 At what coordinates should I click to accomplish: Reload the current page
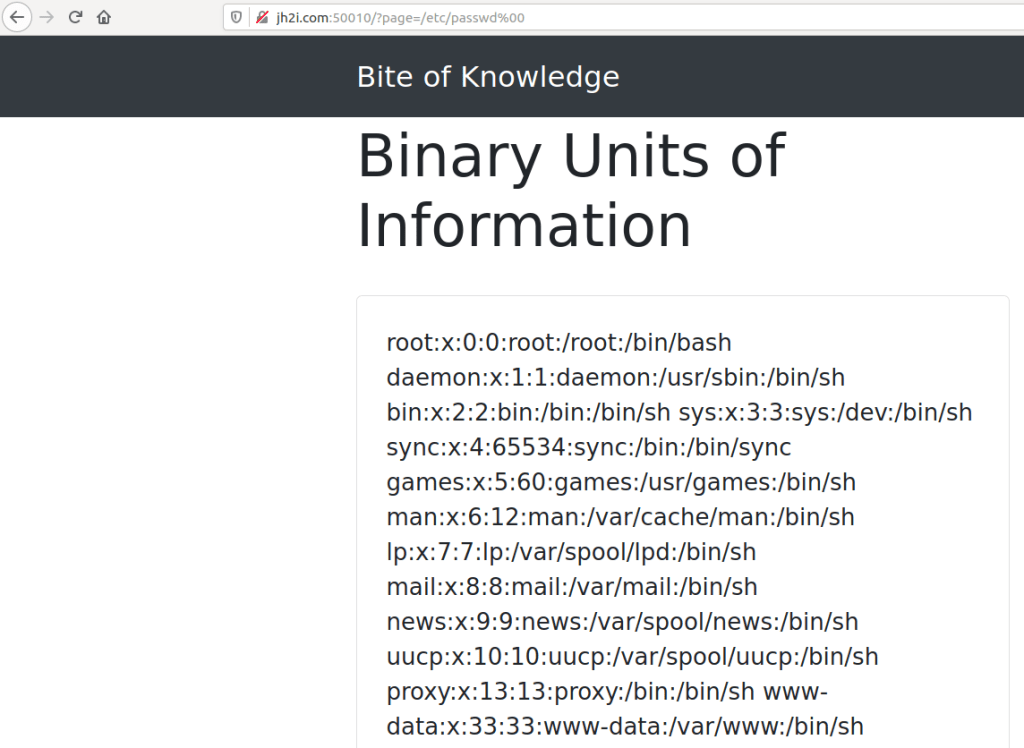coord(75,17)
